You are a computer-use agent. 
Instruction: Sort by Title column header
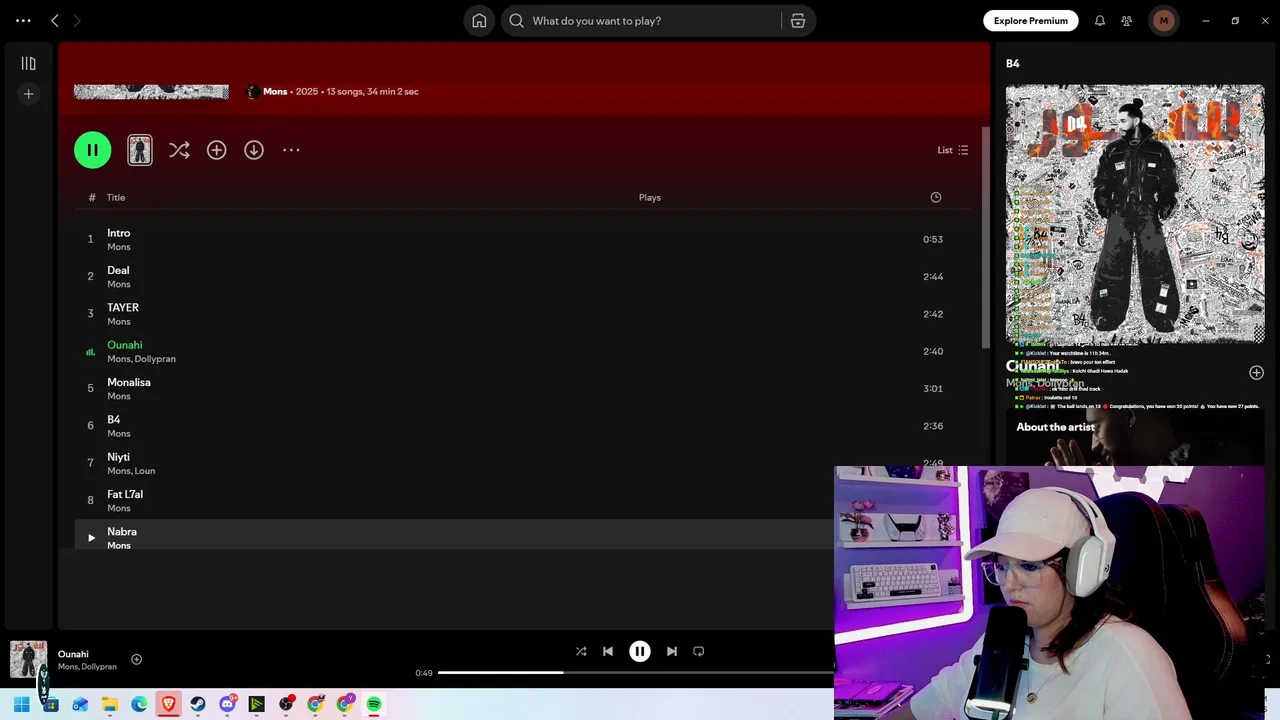point(116,197)
